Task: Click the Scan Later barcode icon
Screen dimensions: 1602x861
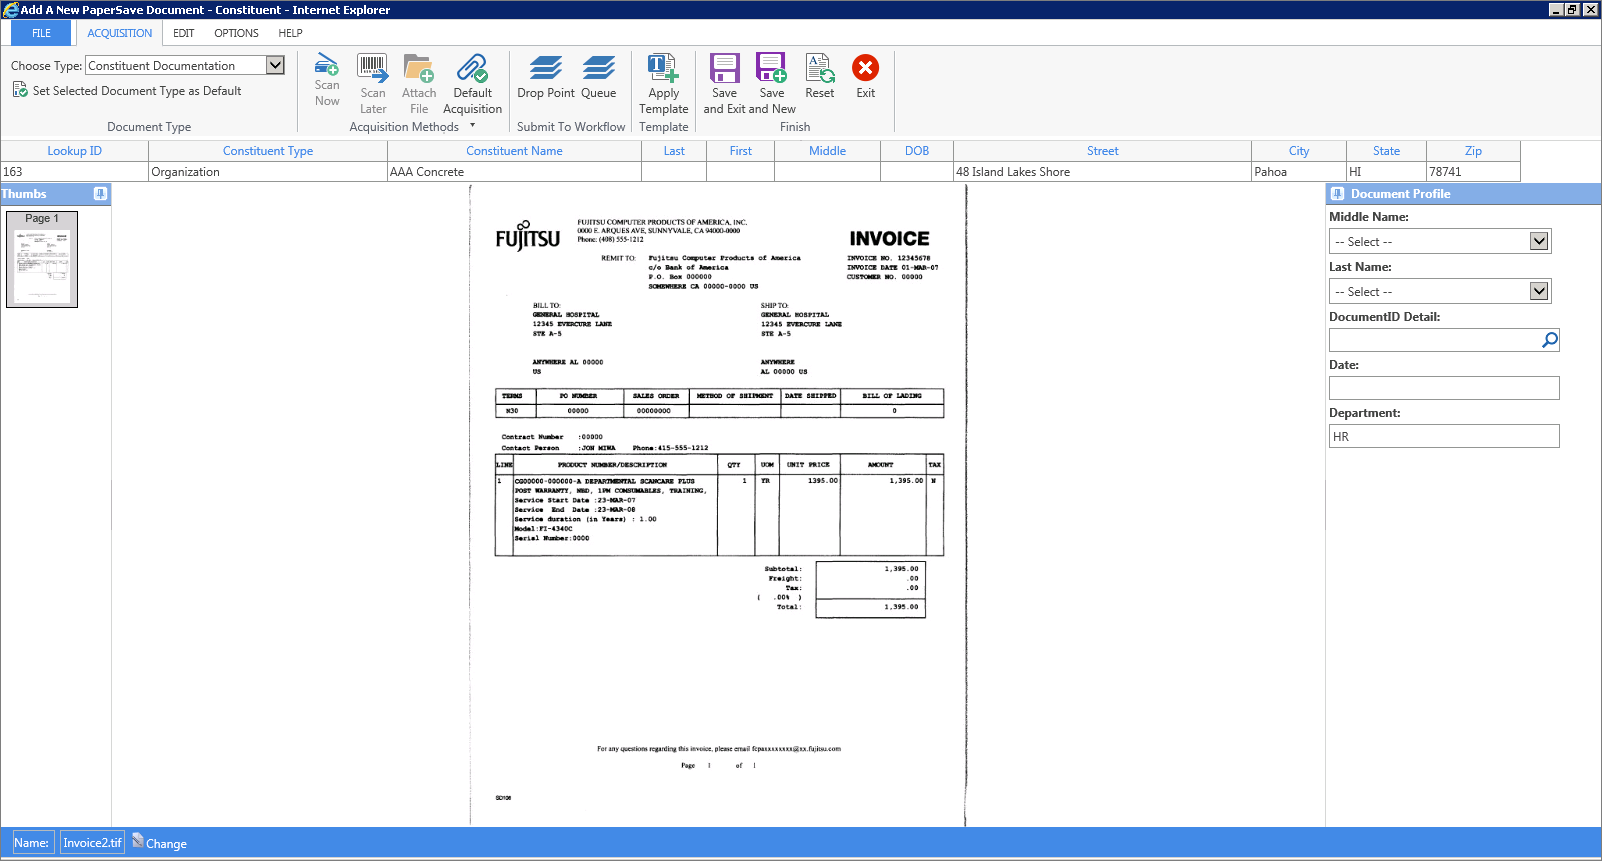Action: click(x=373, y=68)
